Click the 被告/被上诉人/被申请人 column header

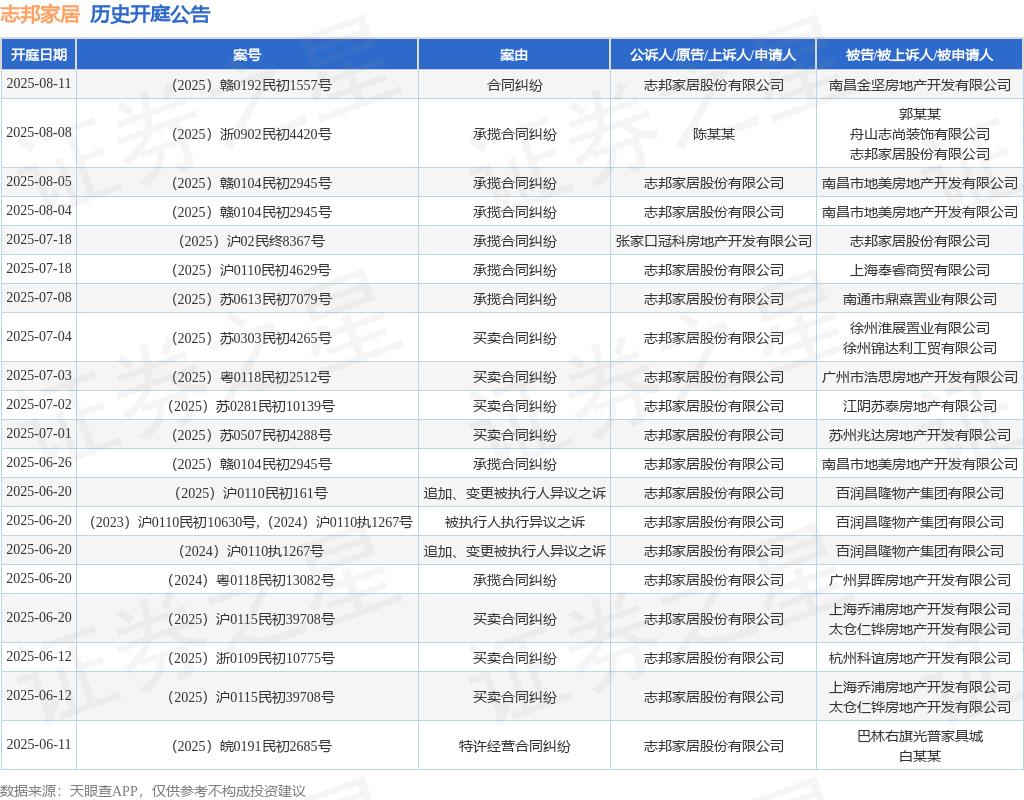(920, 55)
